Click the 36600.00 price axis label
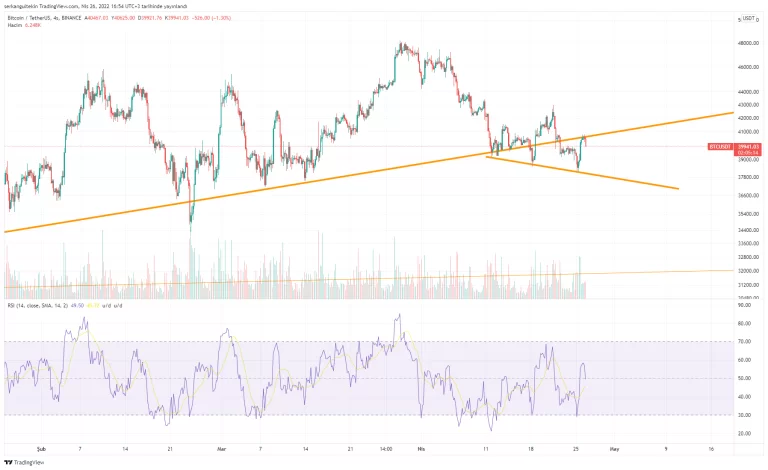The height and width of the screenshot is (470, 768). 748,196
